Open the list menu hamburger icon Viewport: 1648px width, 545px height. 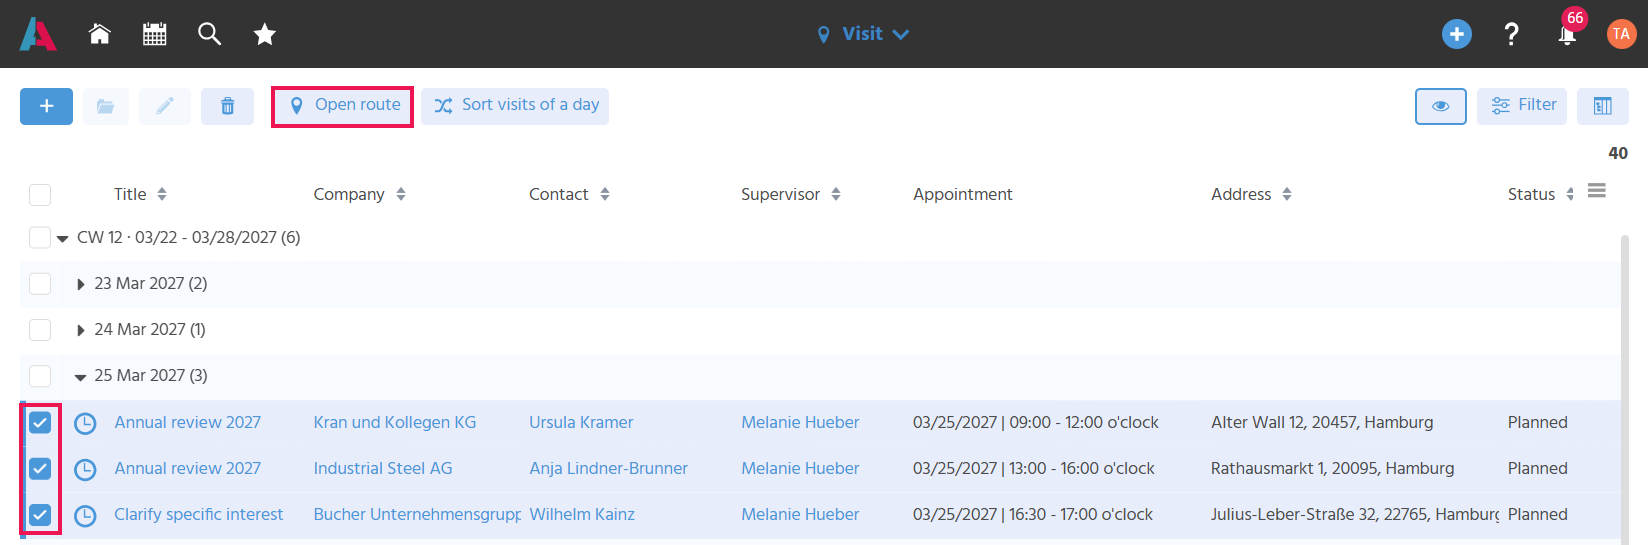pos(1596,191)
